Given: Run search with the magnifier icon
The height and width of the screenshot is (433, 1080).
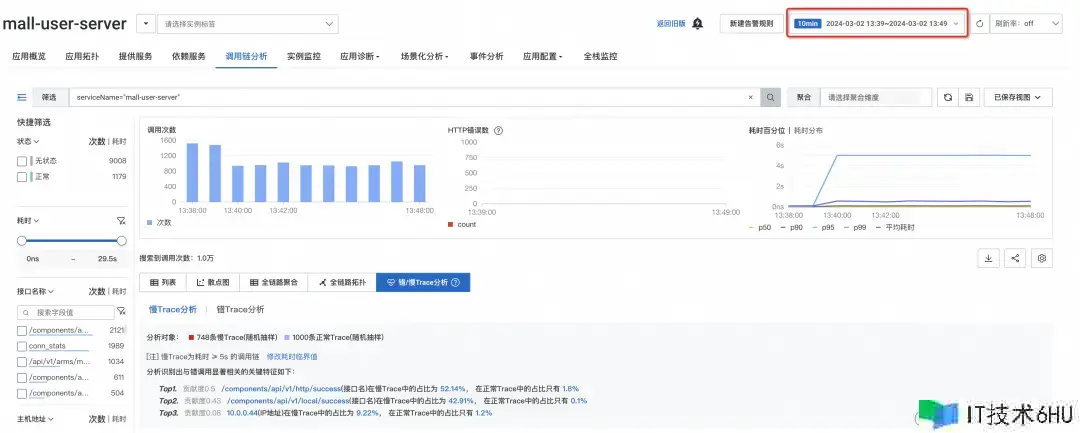Looking at the screenshot, I should click(x=770, y=97).
